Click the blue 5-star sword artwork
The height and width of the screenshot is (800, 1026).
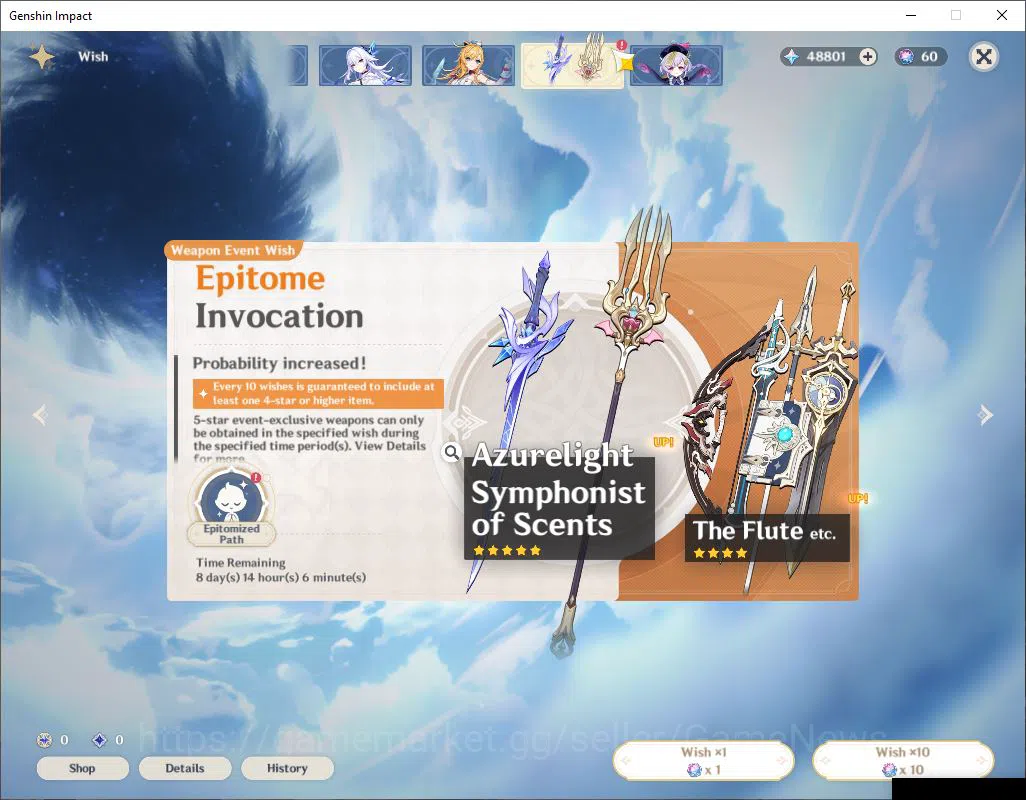523,366
